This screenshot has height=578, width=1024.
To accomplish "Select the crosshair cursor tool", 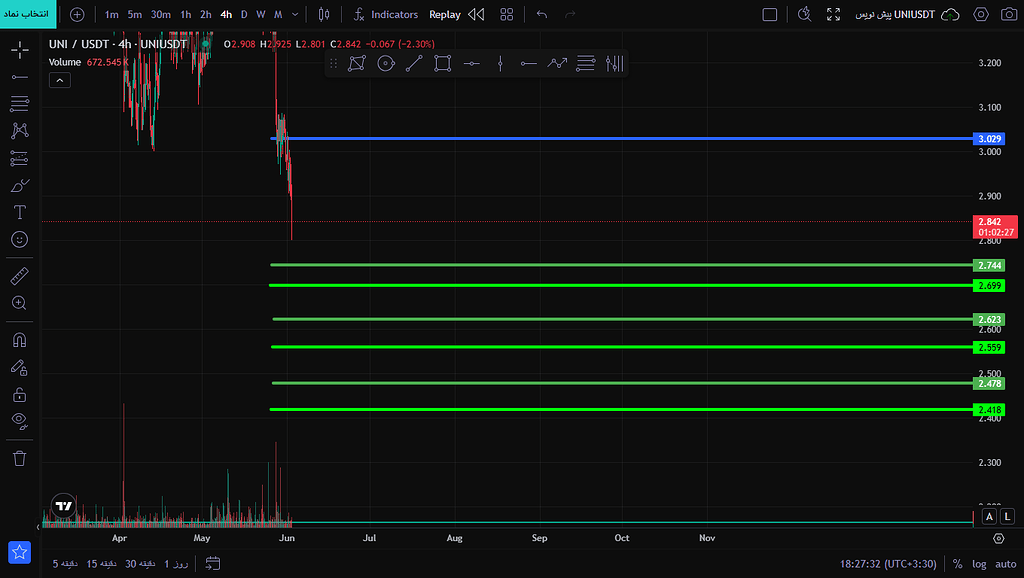I will 20,50.
